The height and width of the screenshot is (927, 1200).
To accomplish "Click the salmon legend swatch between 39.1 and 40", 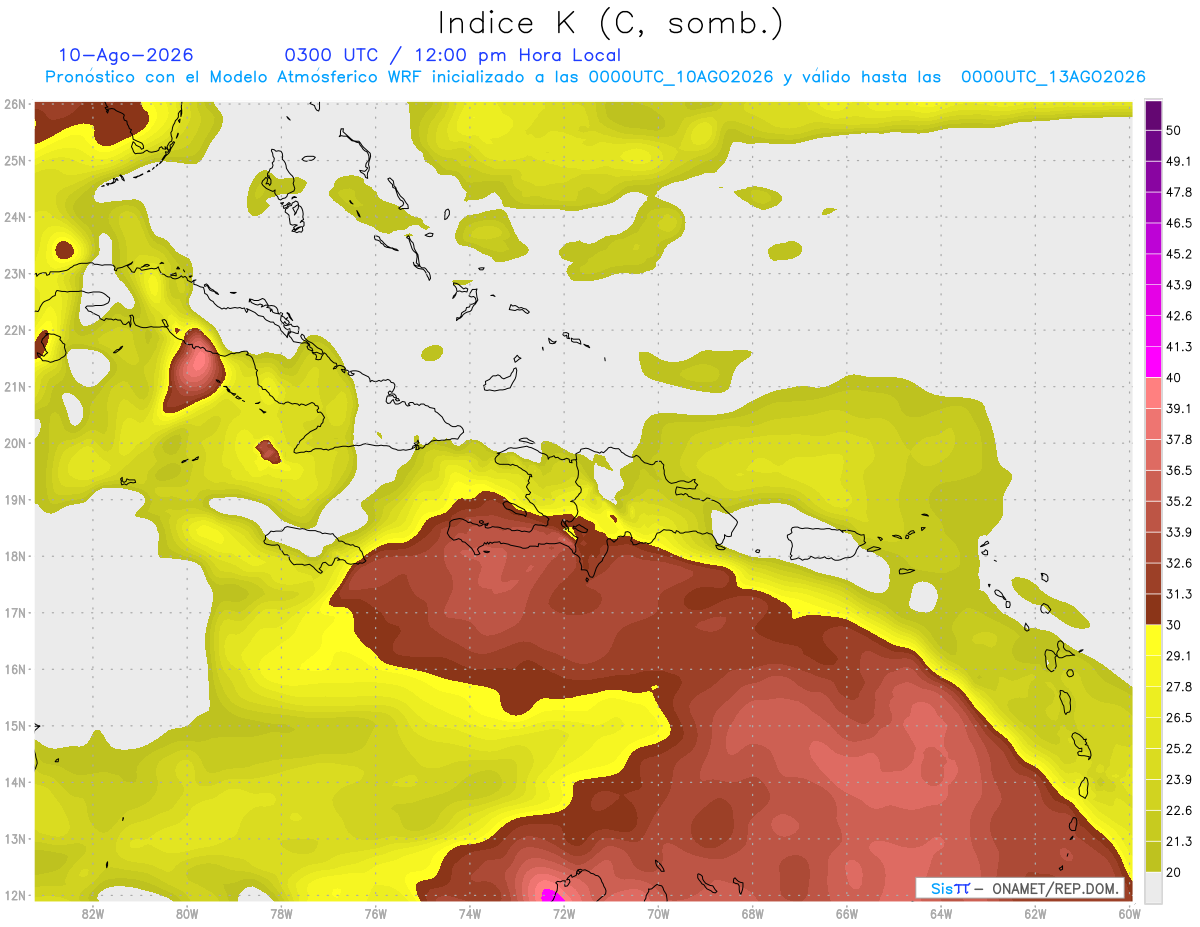I will [x=1153, y=393].
